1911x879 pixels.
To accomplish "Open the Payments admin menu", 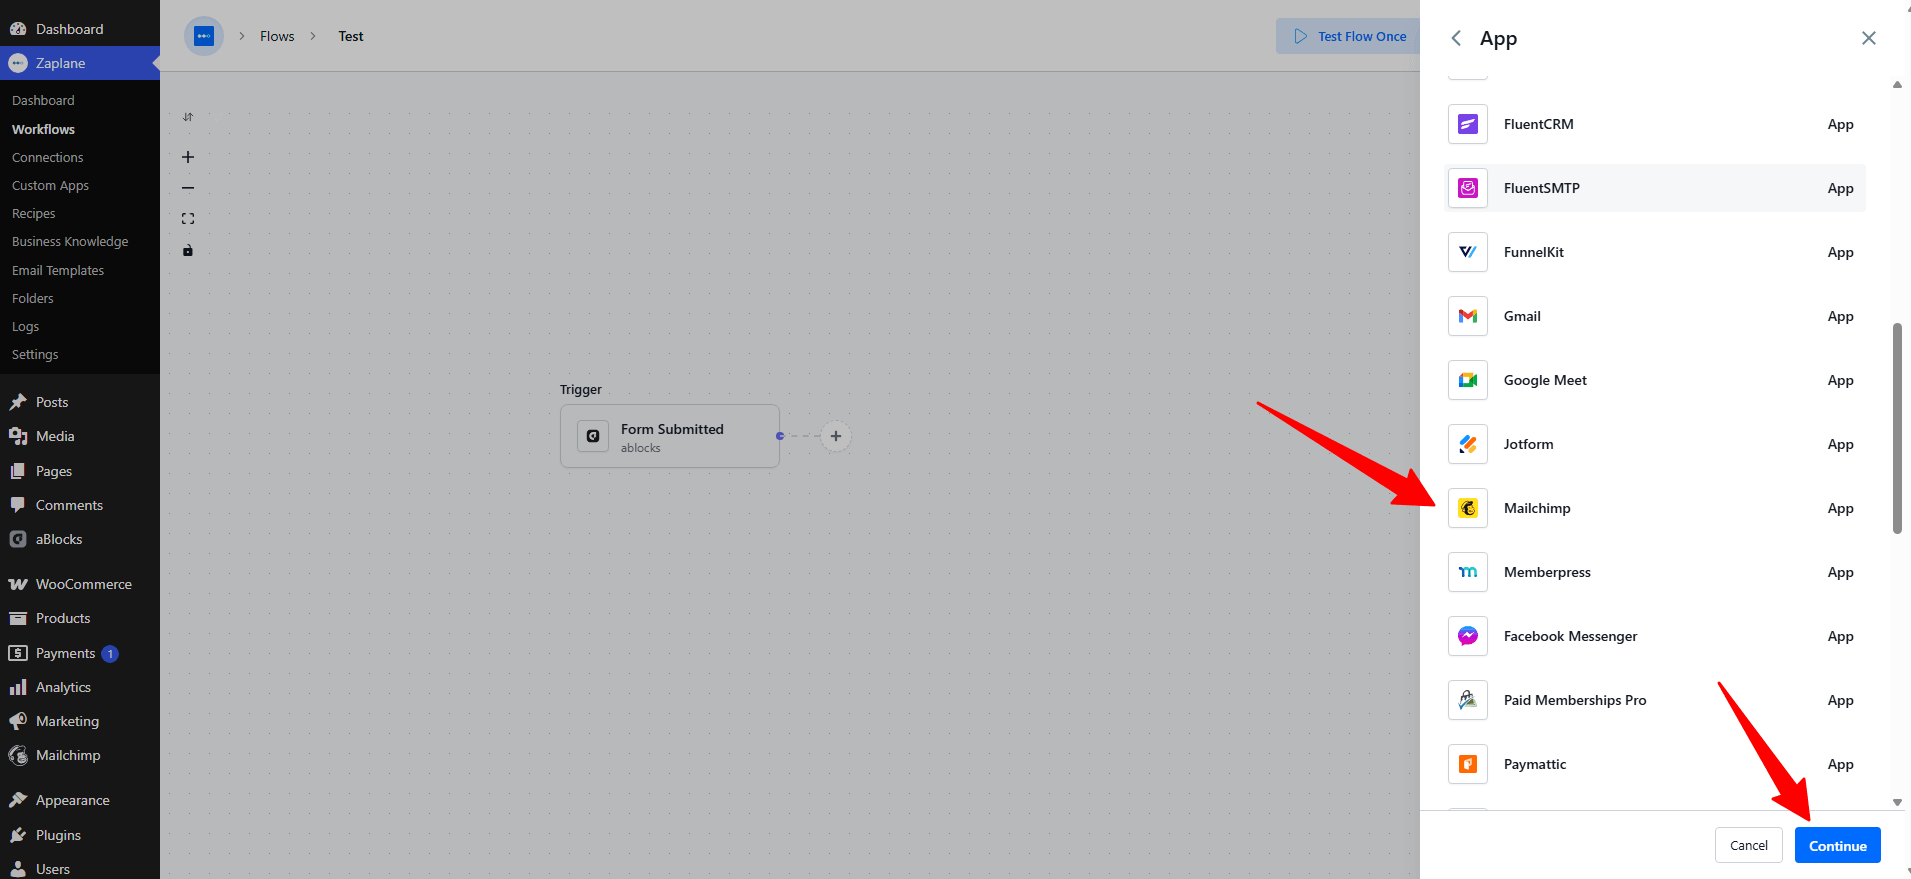I will (x=80, y=653).
